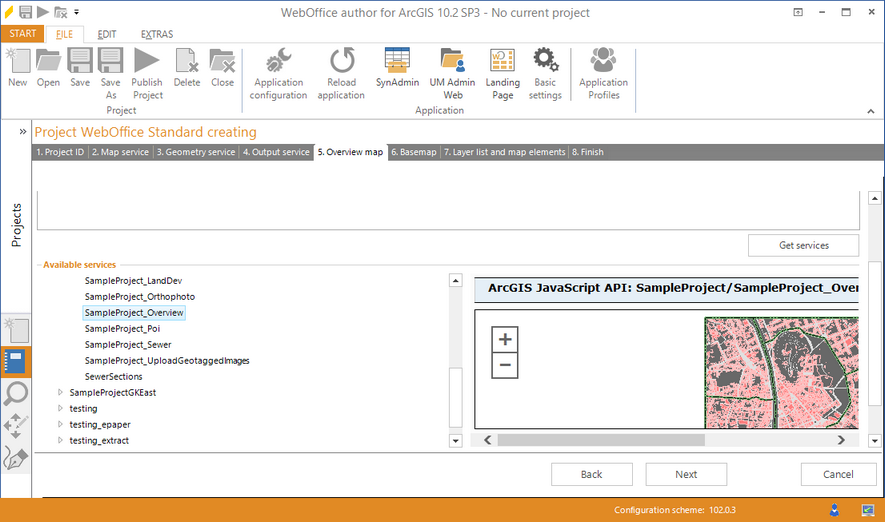Collapse the ribbon with the chevron

[x=871, y=112]
